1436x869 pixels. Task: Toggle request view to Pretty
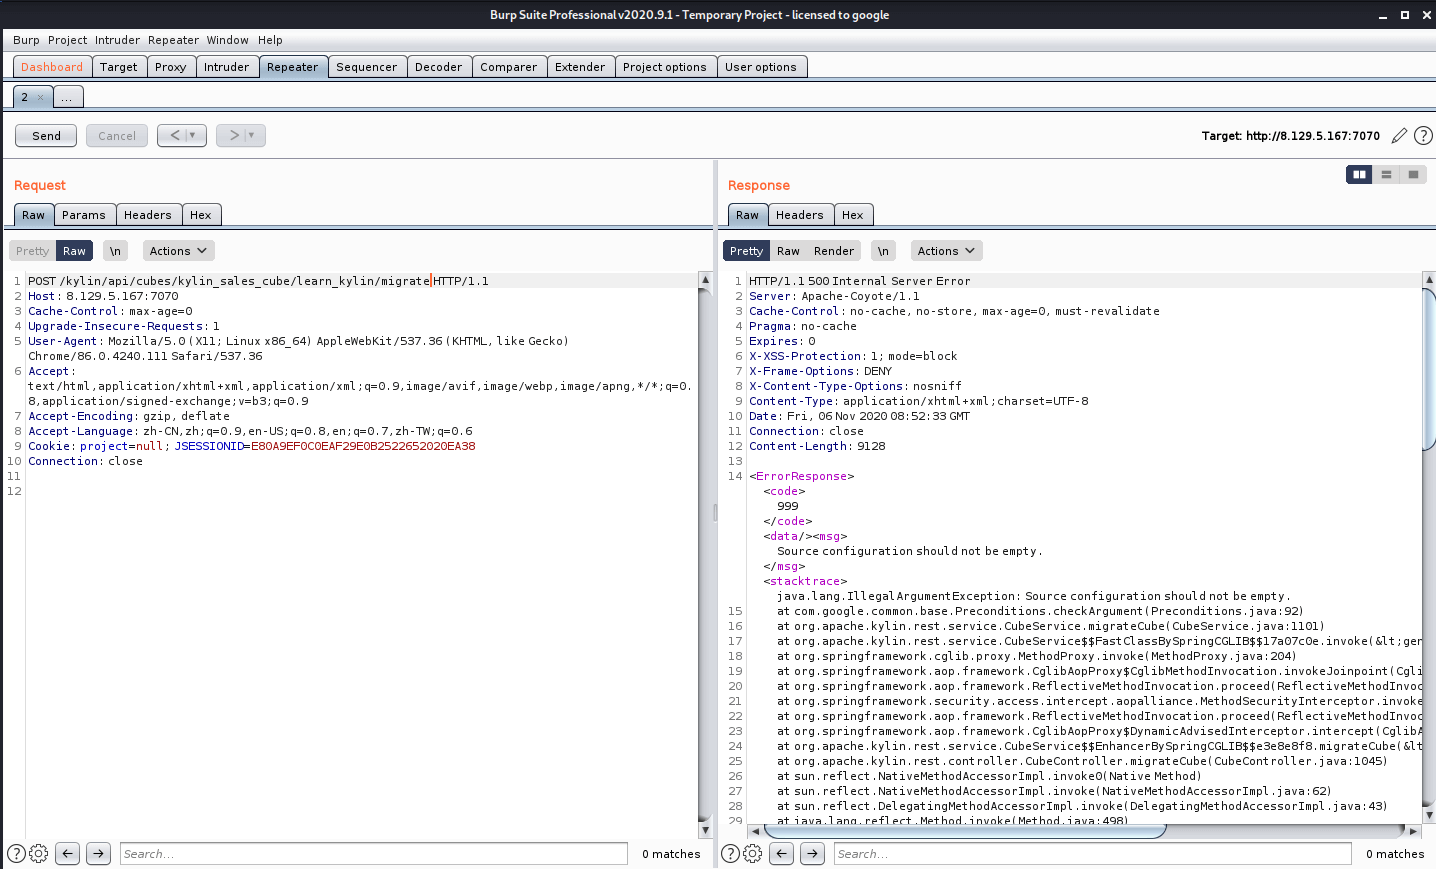tap(32, 251)
